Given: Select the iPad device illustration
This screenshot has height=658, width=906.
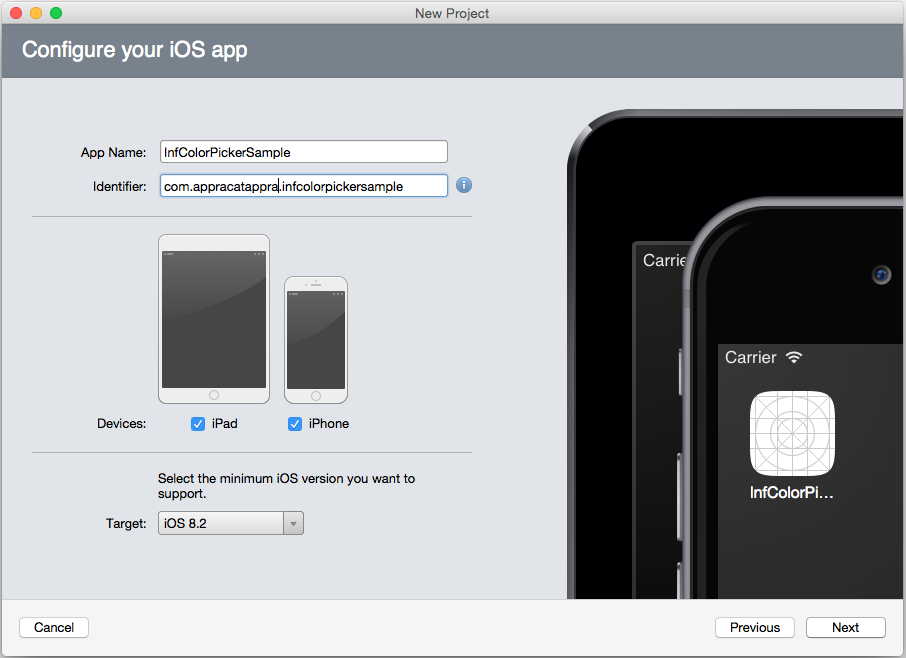Looking at the screenshot, I should point(213,318).
